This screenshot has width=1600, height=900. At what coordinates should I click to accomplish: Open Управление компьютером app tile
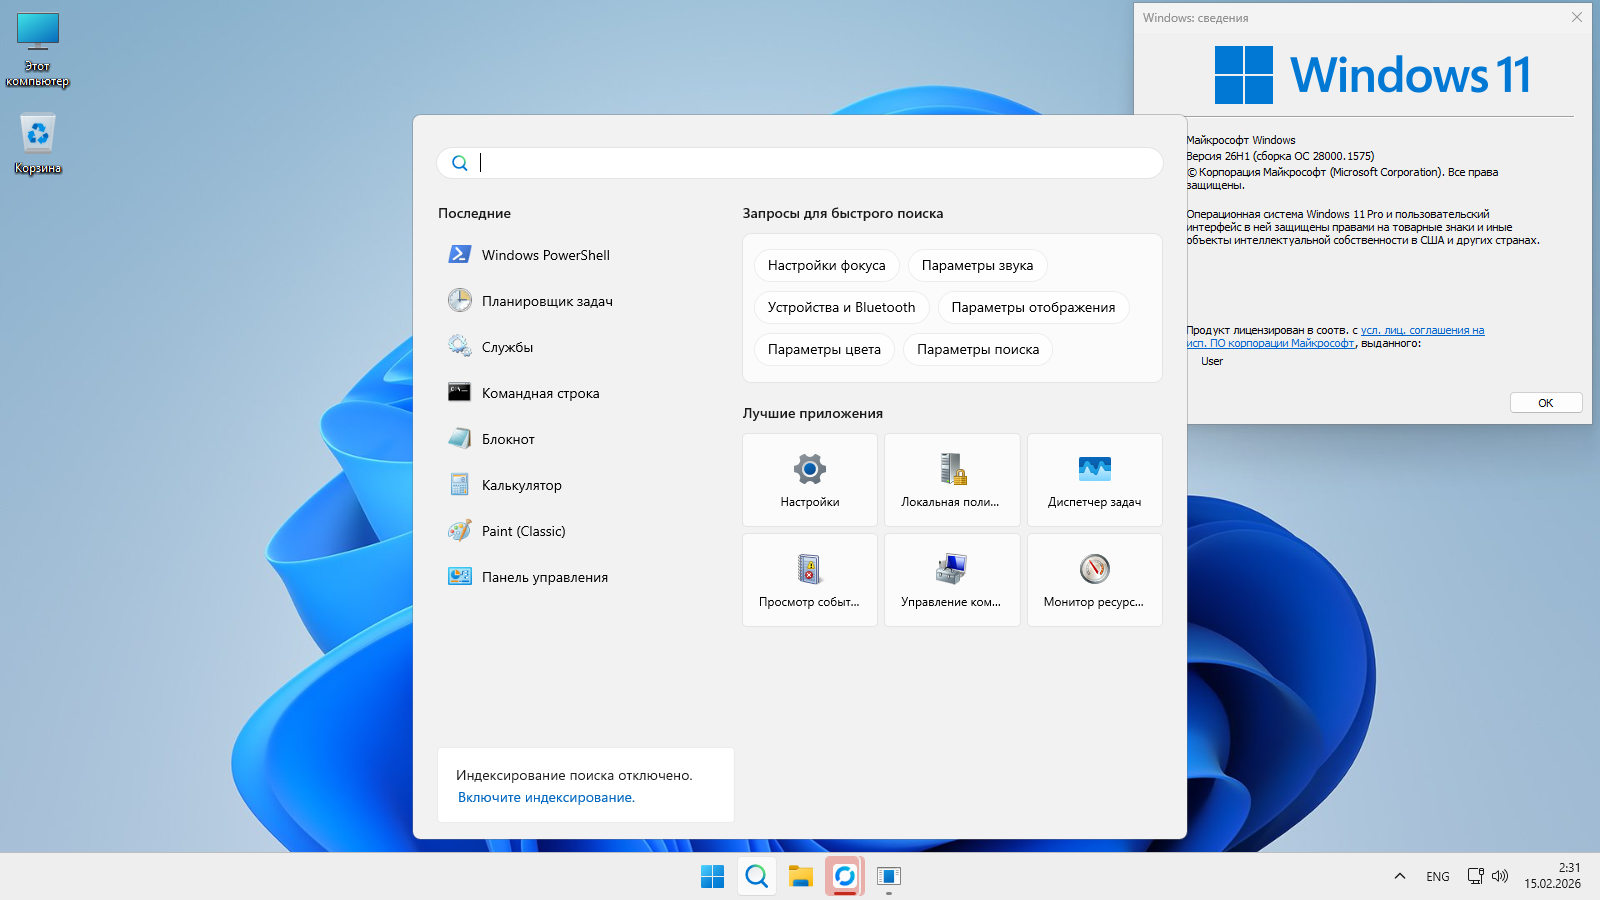pos(951,580)
